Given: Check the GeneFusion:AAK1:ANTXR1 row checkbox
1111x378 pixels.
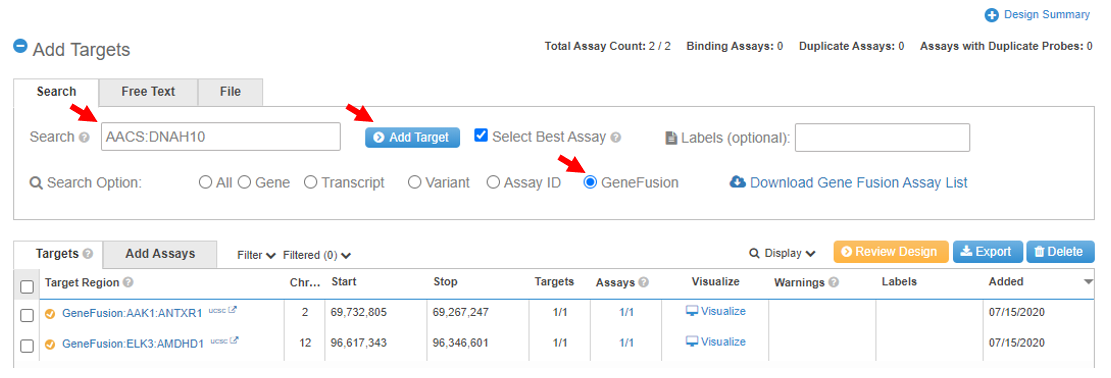Looking at the screenshot, I should pyautogui.click(x=27, y=315).
